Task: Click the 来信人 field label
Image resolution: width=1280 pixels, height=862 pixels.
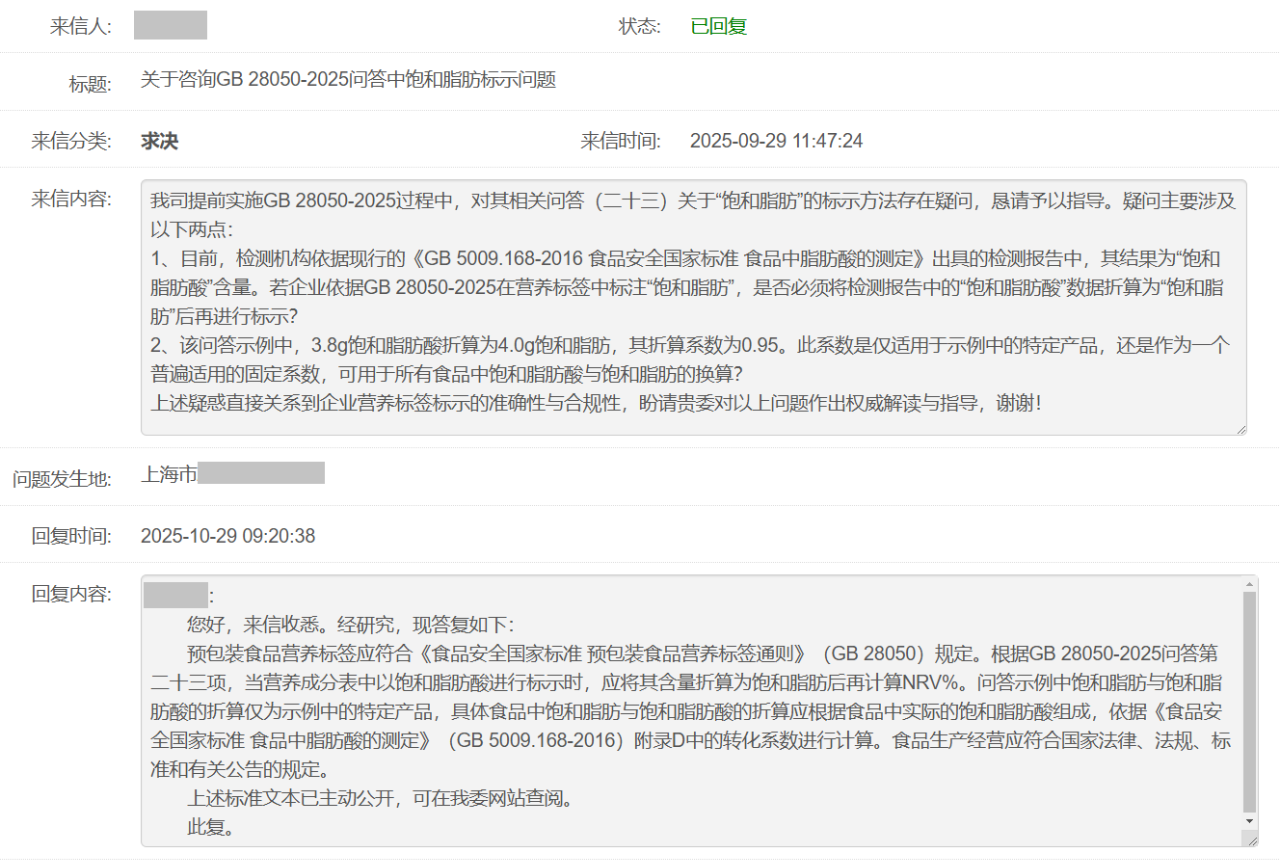Action: (81, 26)
